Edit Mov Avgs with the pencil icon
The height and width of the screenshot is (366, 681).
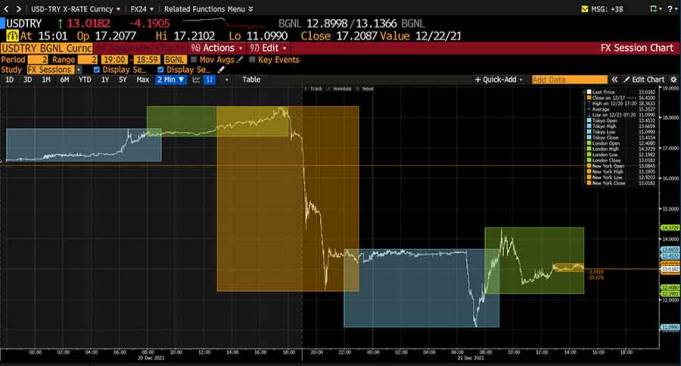(240, 59)
